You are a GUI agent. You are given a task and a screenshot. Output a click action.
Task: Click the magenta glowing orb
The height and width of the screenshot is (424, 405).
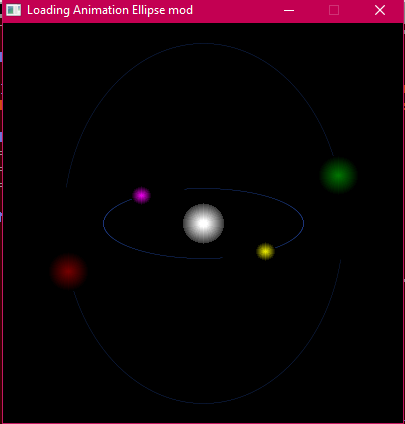coord(141,195)
